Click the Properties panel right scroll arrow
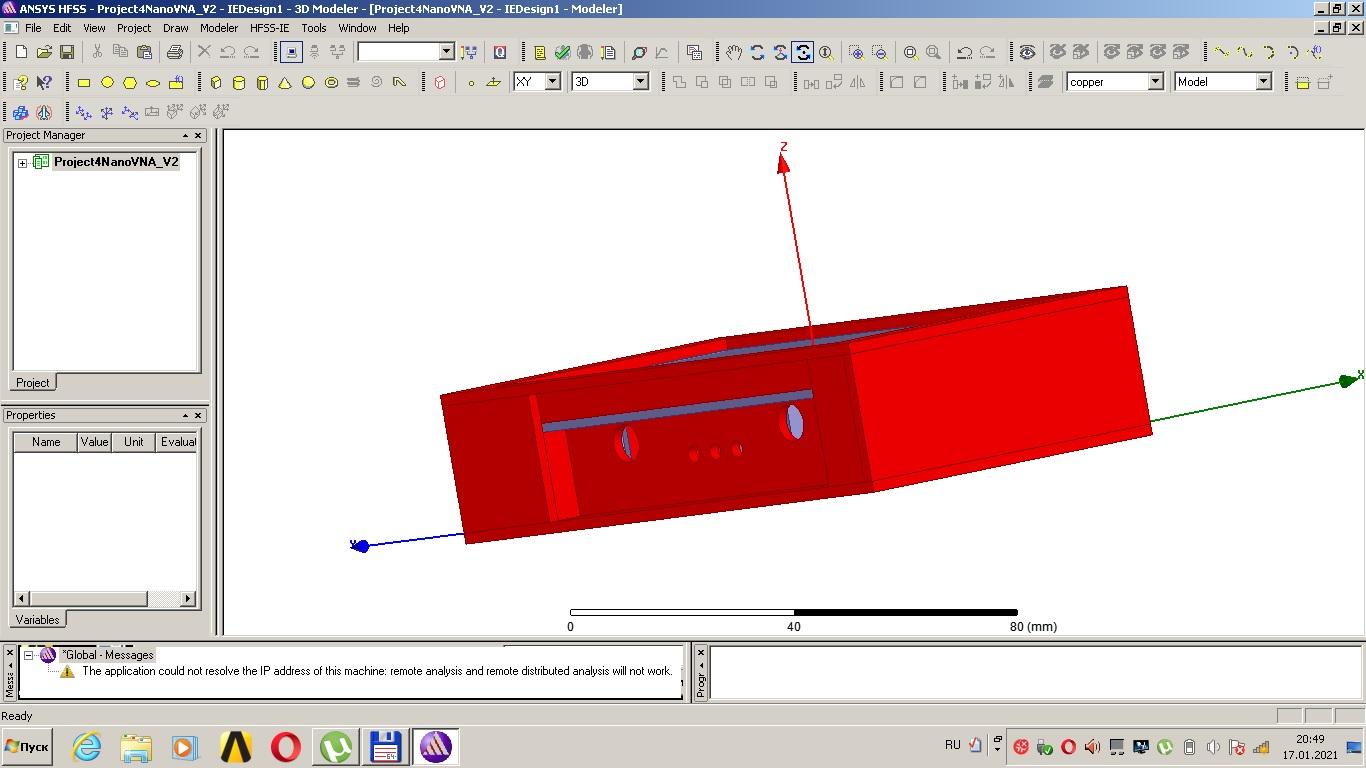The height and width of the screenshot is (768, 1366). tap(187, 598)
